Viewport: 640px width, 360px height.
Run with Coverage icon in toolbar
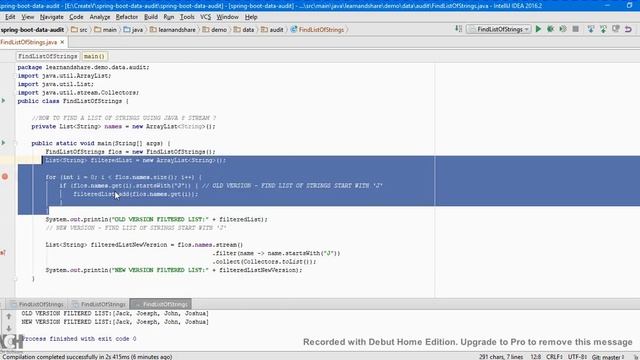(x=563, y=29)
